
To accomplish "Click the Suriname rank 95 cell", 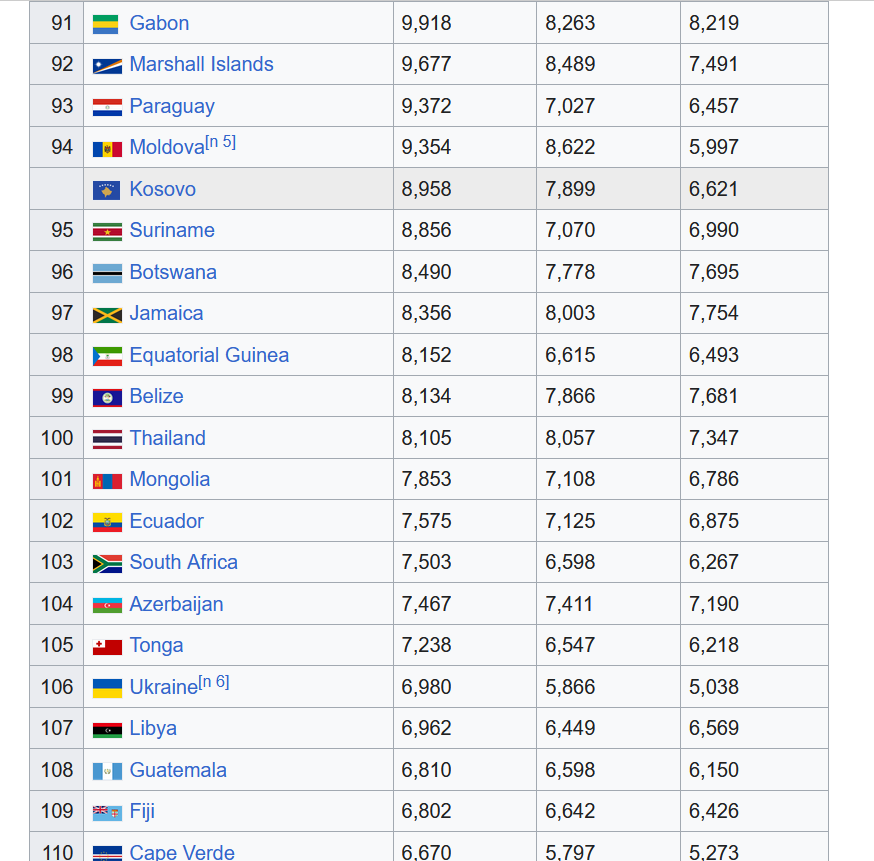I will (x=56, y=230).
